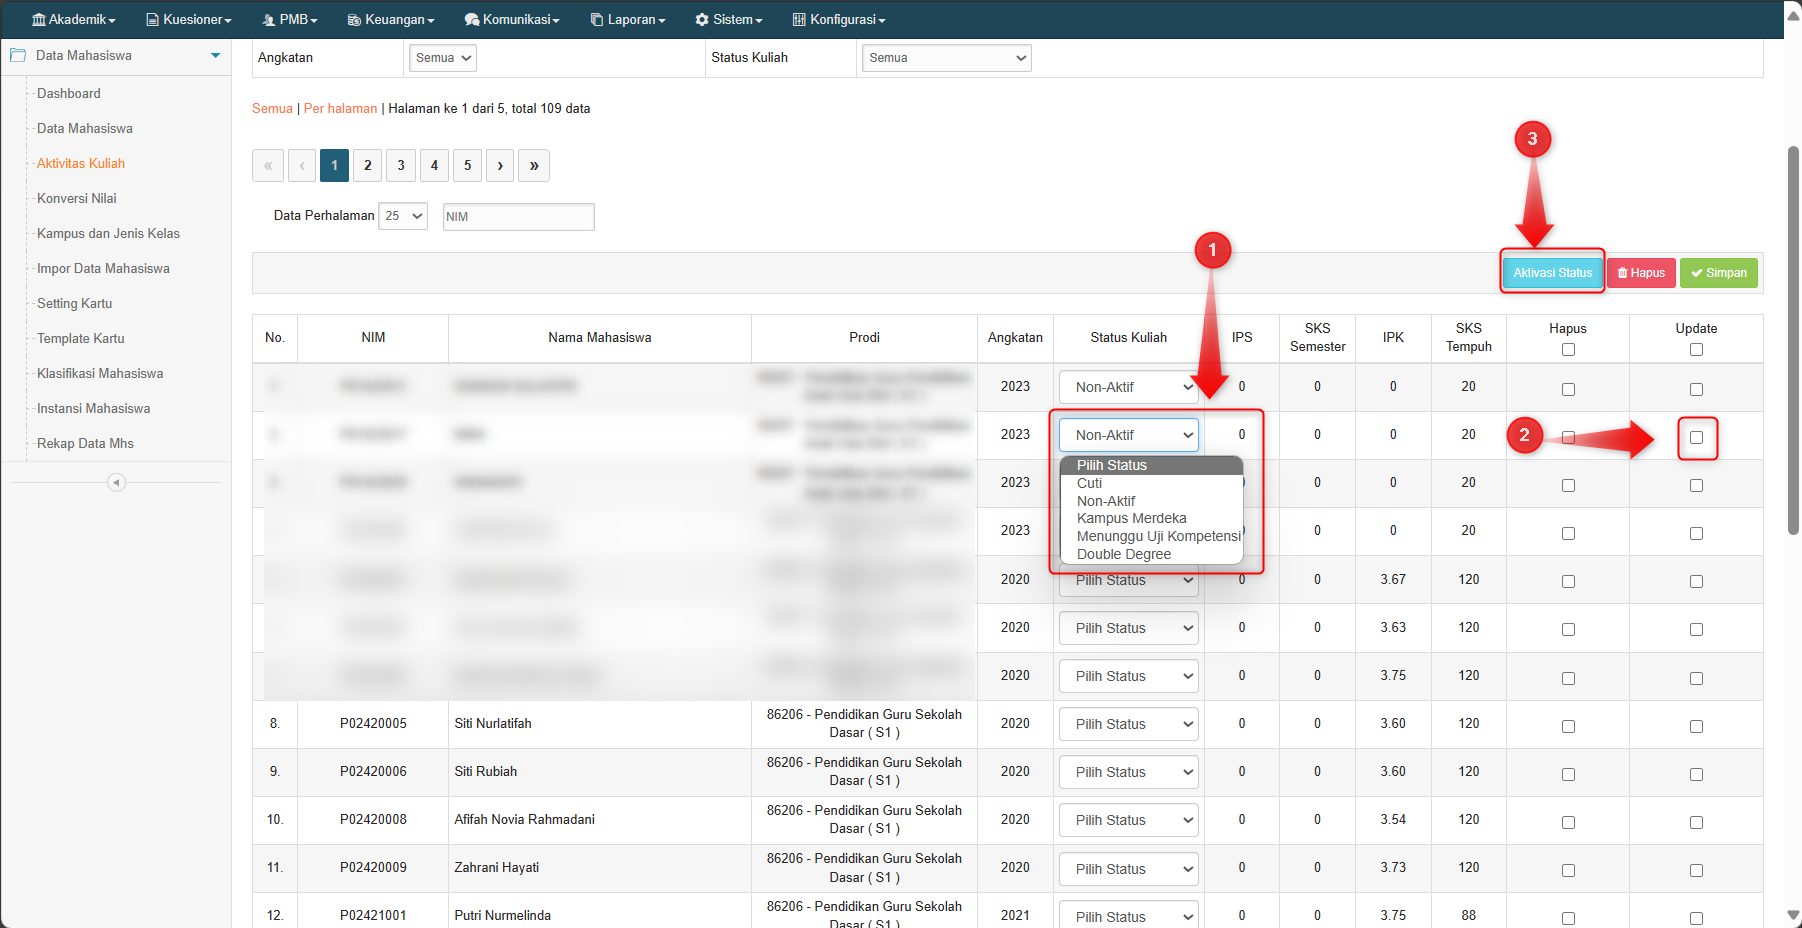
Task: Check the Update header select-all checkbox
Action: tap(1696, 350)
